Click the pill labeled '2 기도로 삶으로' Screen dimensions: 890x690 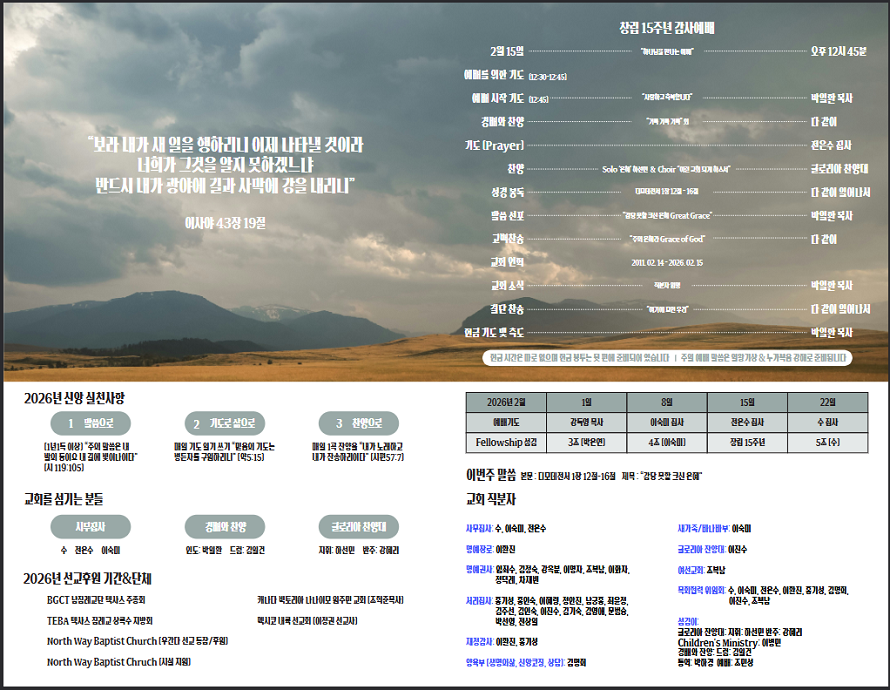coord(225,423)
